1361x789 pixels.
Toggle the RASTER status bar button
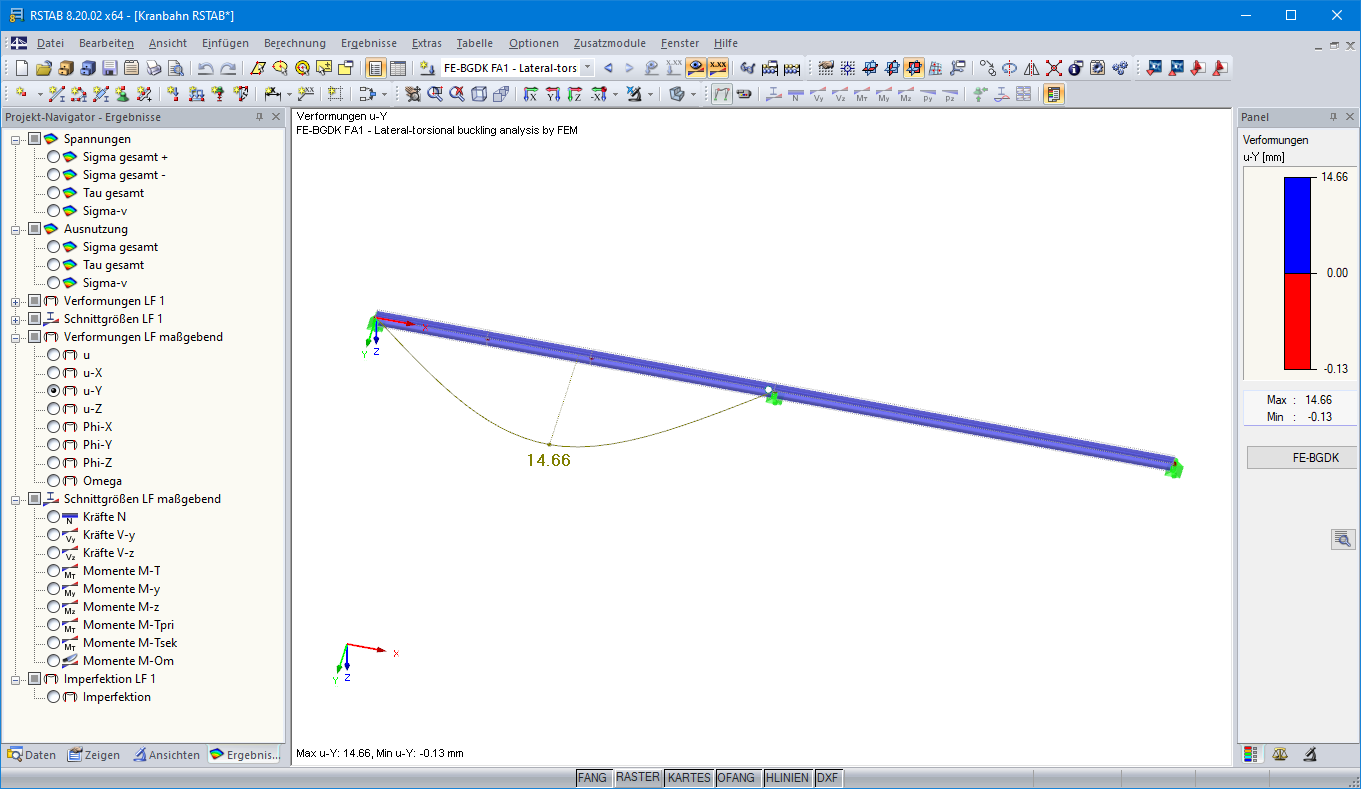(x=638, y=778)
